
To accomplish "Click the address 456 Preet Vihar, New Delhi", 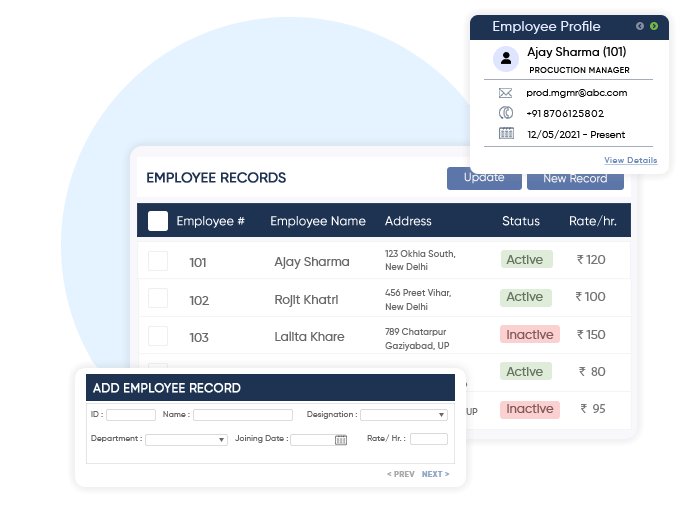I will (418, 300).
